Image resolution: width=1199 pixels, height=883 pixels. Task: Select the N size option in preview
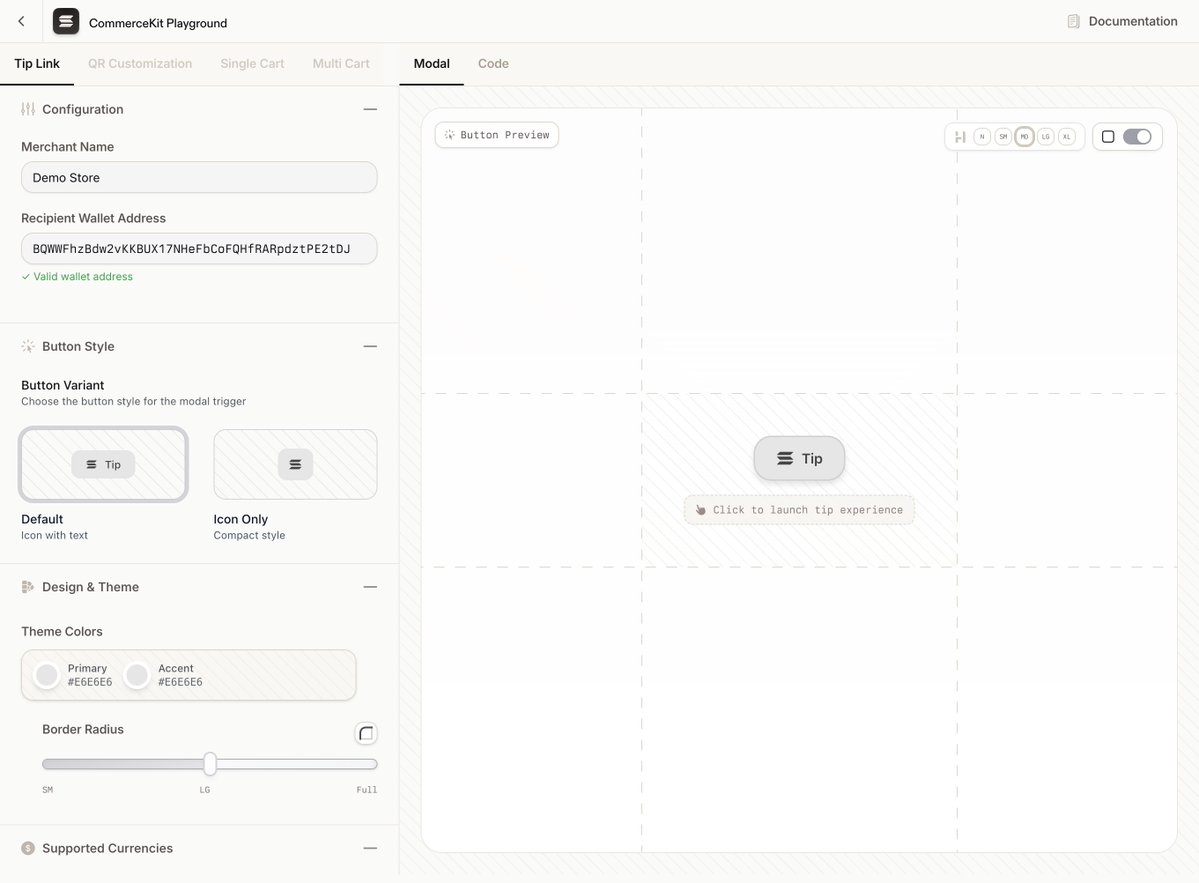982,136
